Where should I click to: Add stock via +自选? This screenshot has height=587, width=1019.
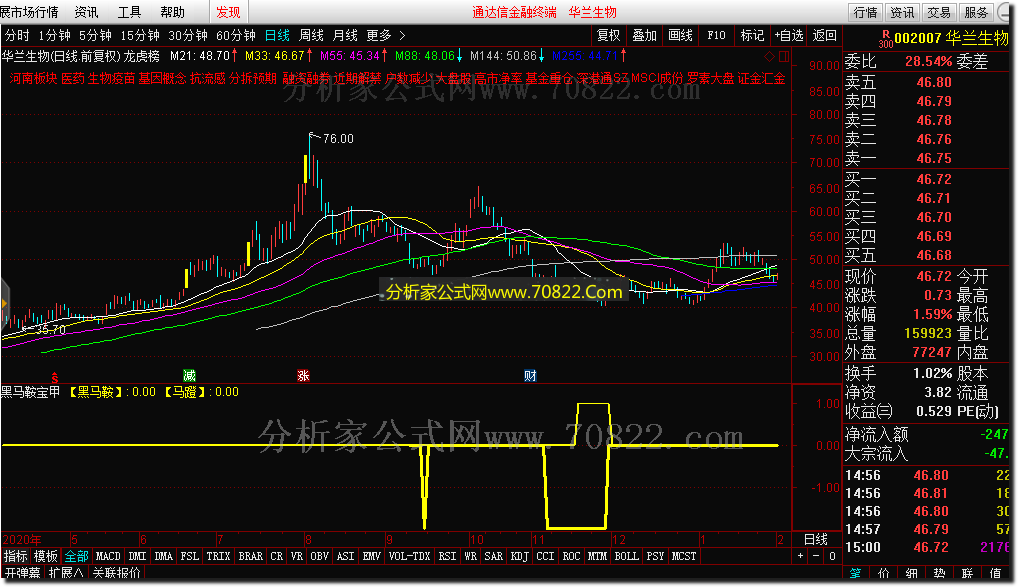[789, 35]
